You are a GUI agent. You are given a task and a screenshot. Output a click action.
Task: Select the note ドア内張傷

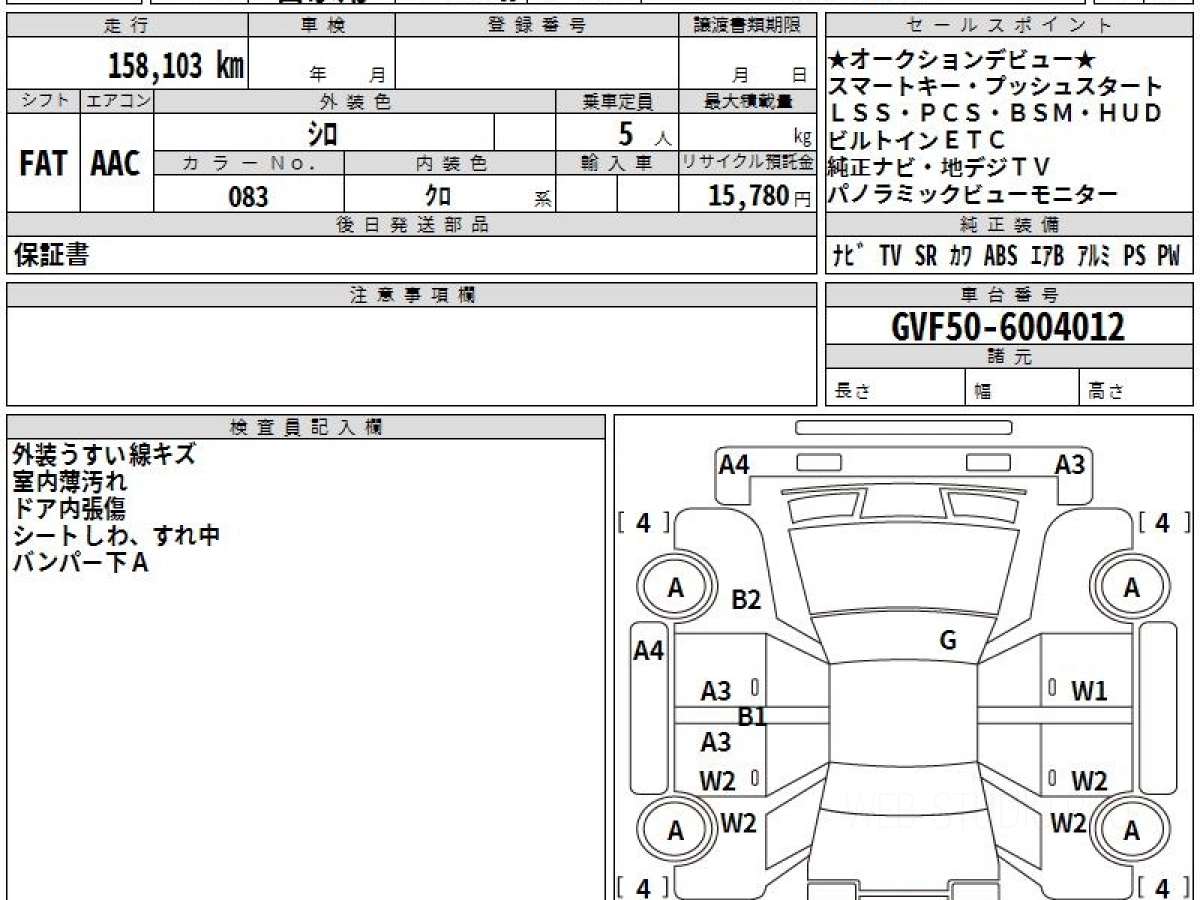point(70,508)
